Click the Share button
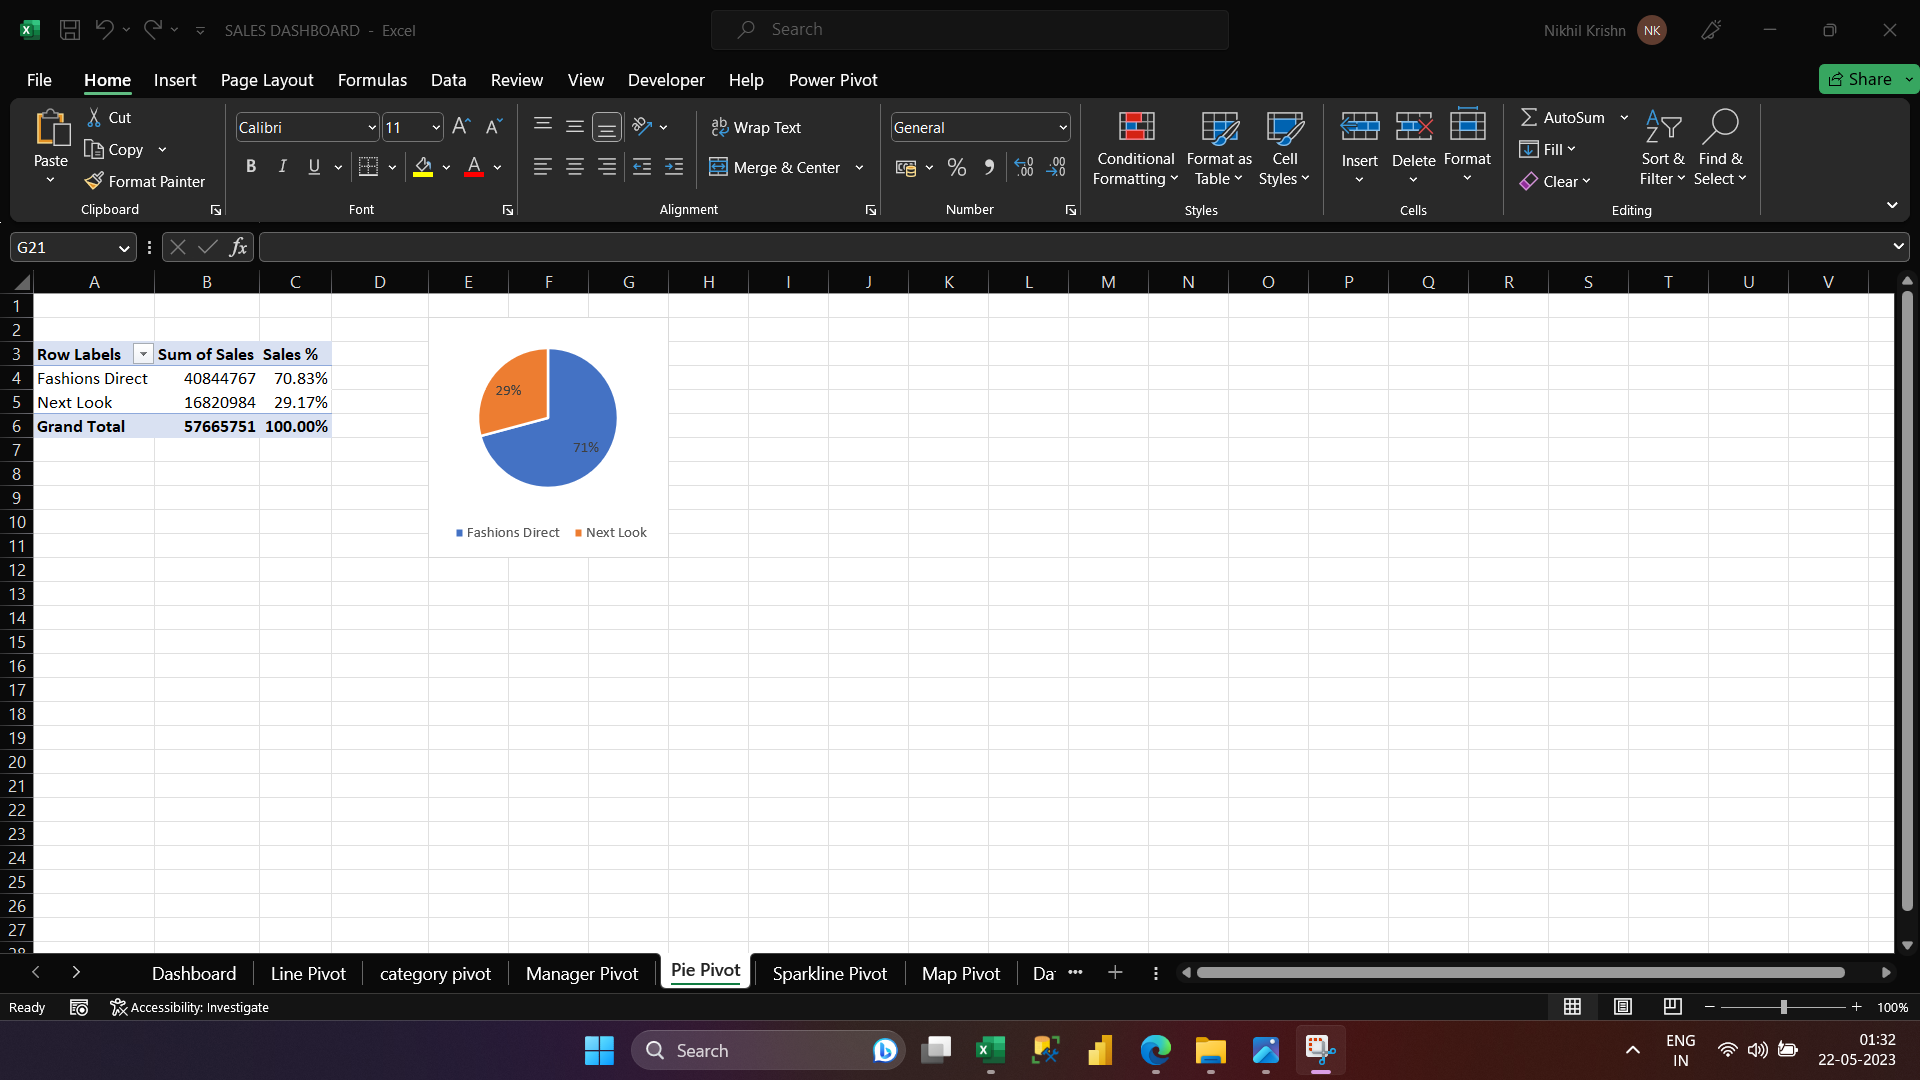 (x=1866, y=78)
